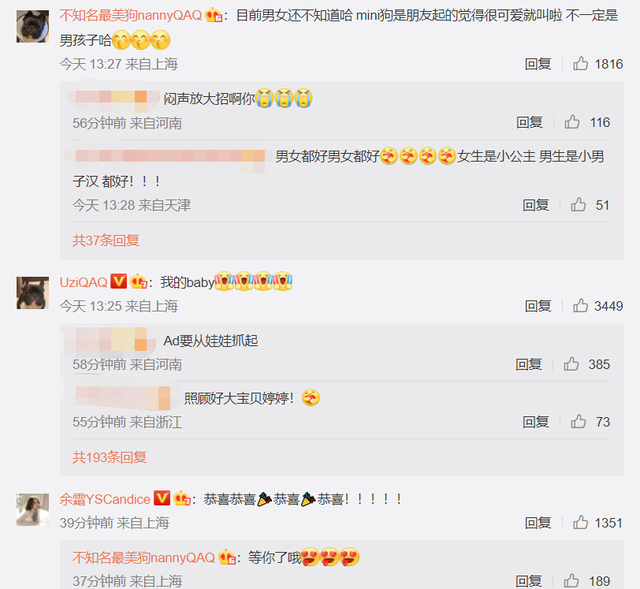Expand all 37 replies (共37条回复)

pos(106,240)
